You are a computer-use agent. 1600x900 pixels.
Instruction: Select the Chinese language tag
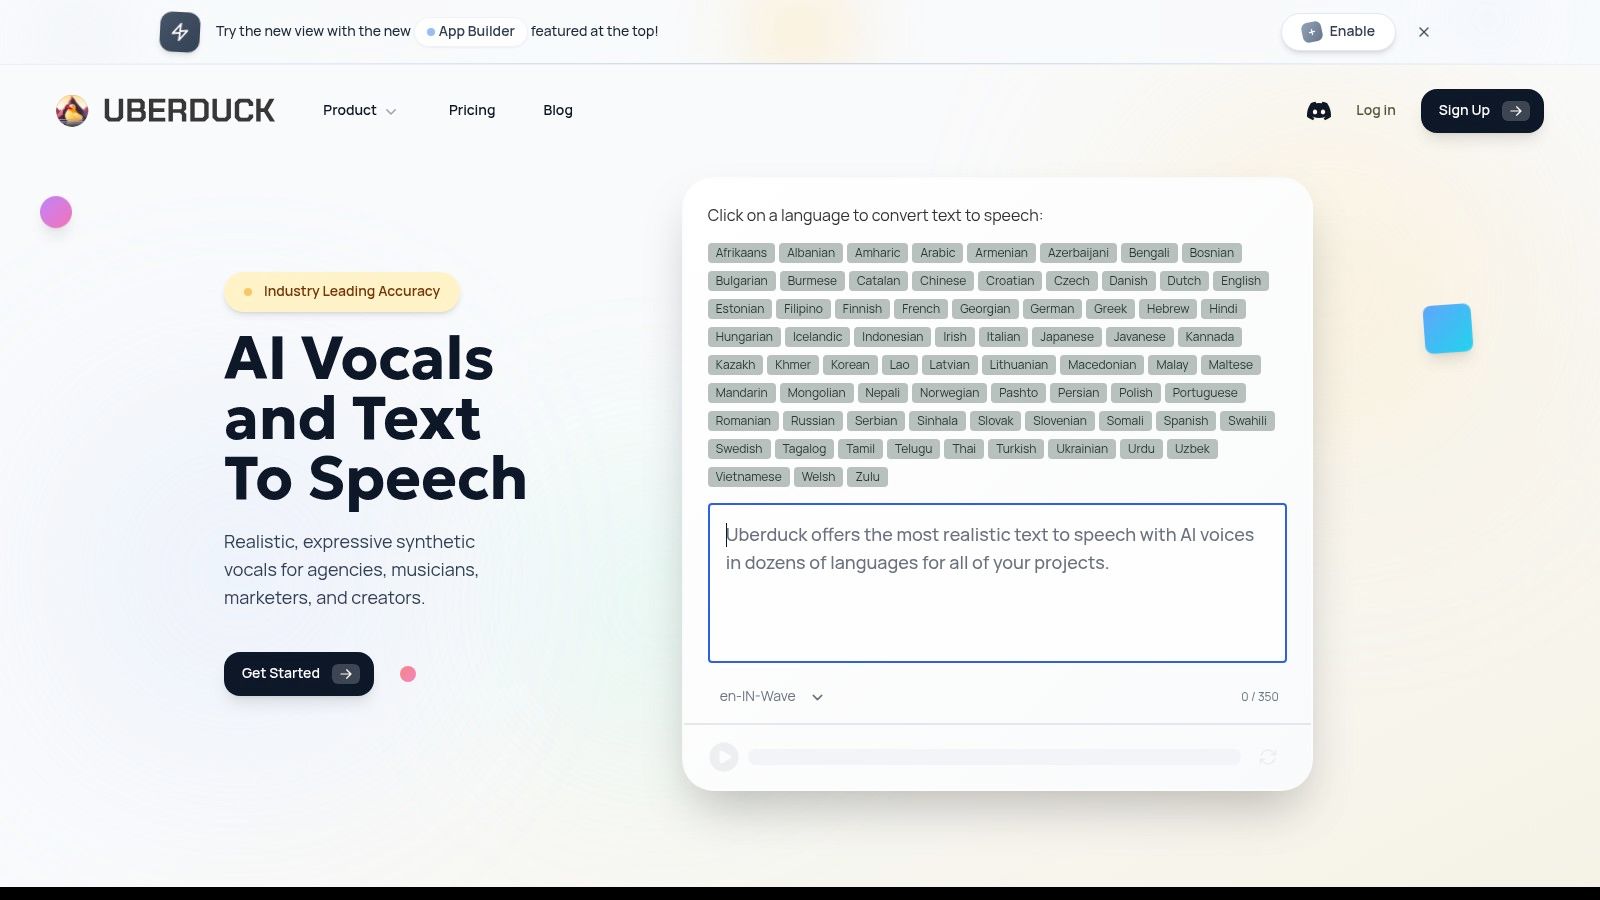[x=943, y=281]
